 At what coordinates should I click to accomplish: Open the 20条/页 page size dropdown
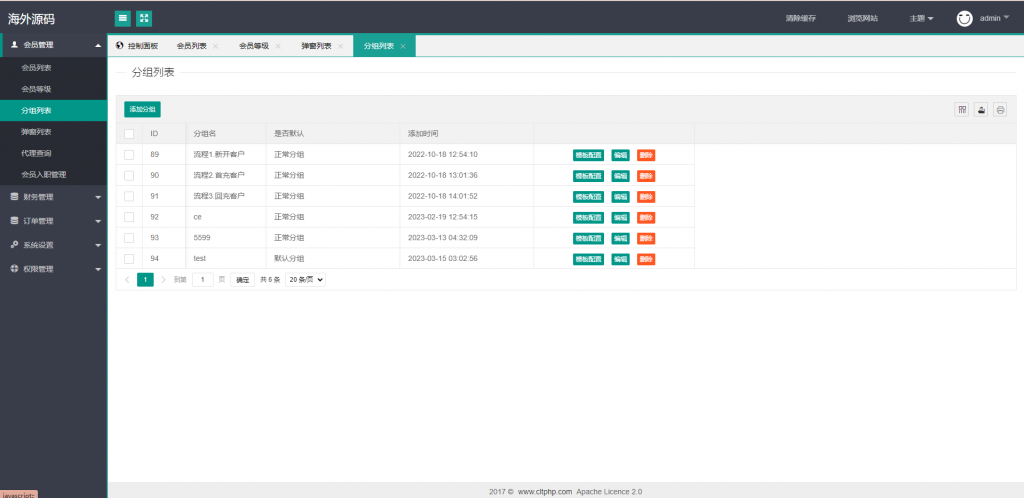click(x=306, y=280)
